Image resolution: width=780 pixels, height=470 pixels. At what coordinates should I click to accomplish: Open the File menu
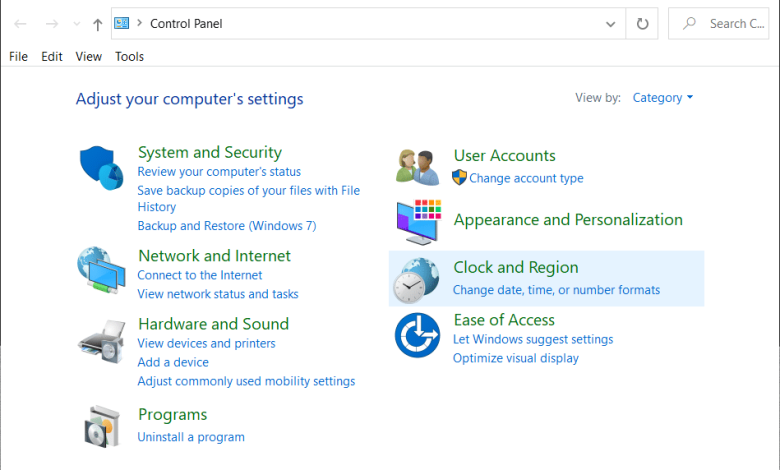coord(18,57)
